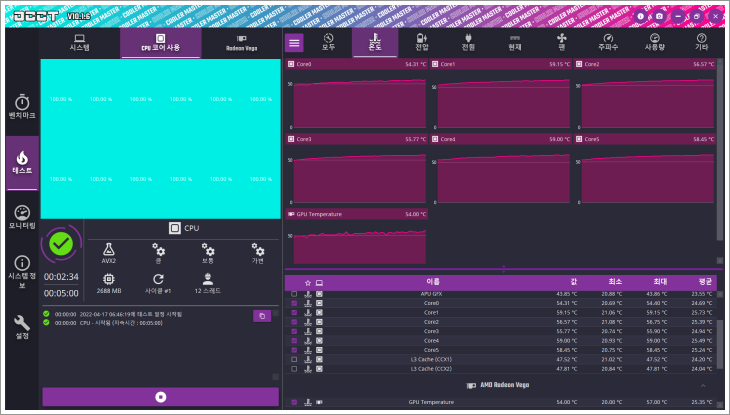Enable the L3 Cache (CCX2) checkbox
The image size is (730, 415).
coord(294,369)
